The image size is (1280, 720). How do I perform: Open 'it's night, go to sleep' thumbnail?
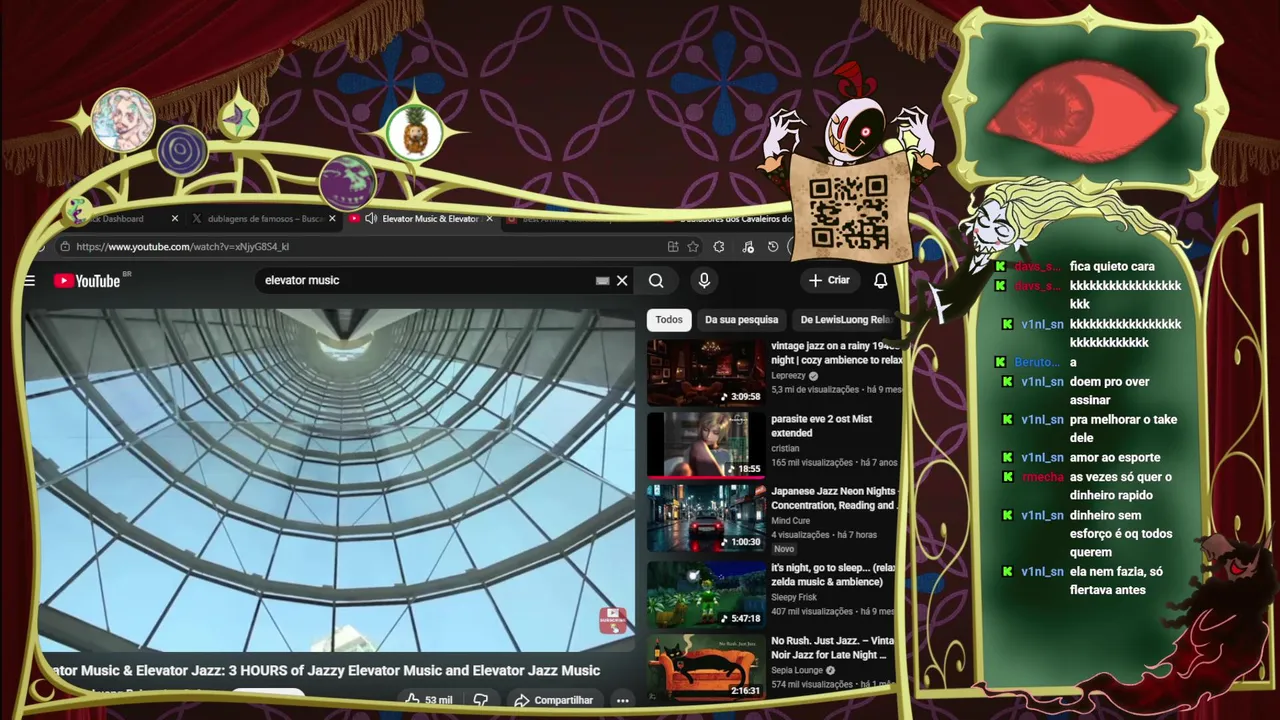(705, 594)
